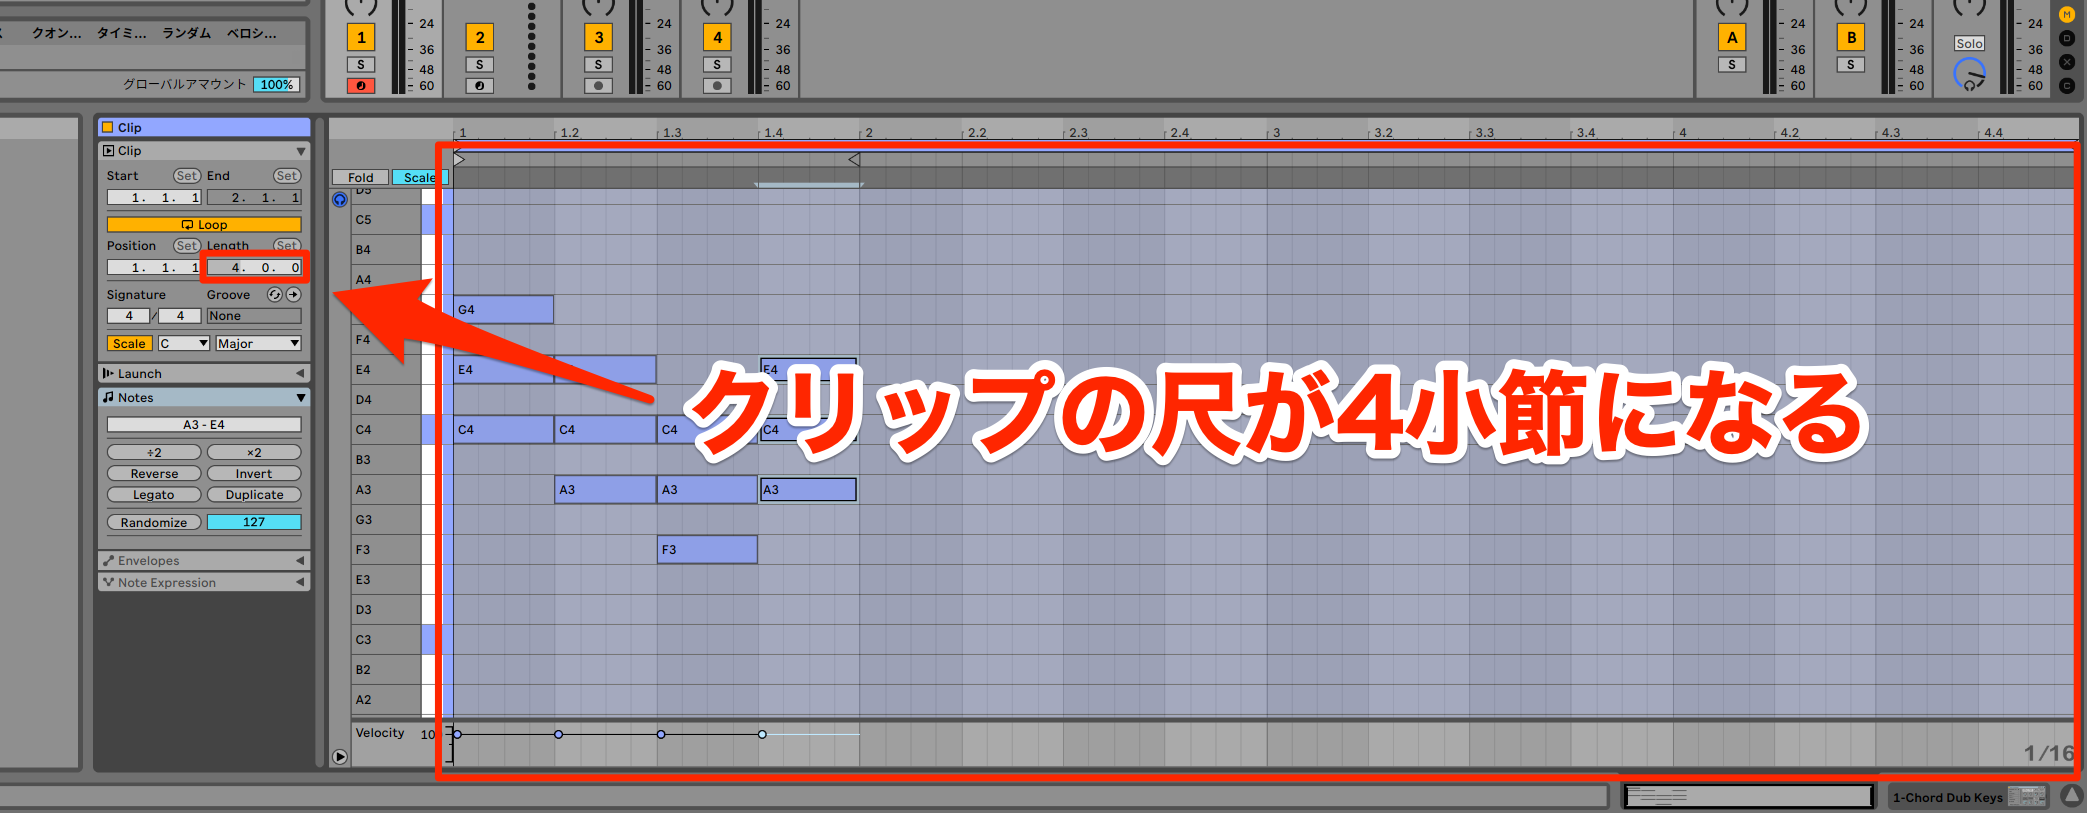Click the Envelopes wrench icon
This screenshot has width=2087, height=813.
(x=109, y=561)
